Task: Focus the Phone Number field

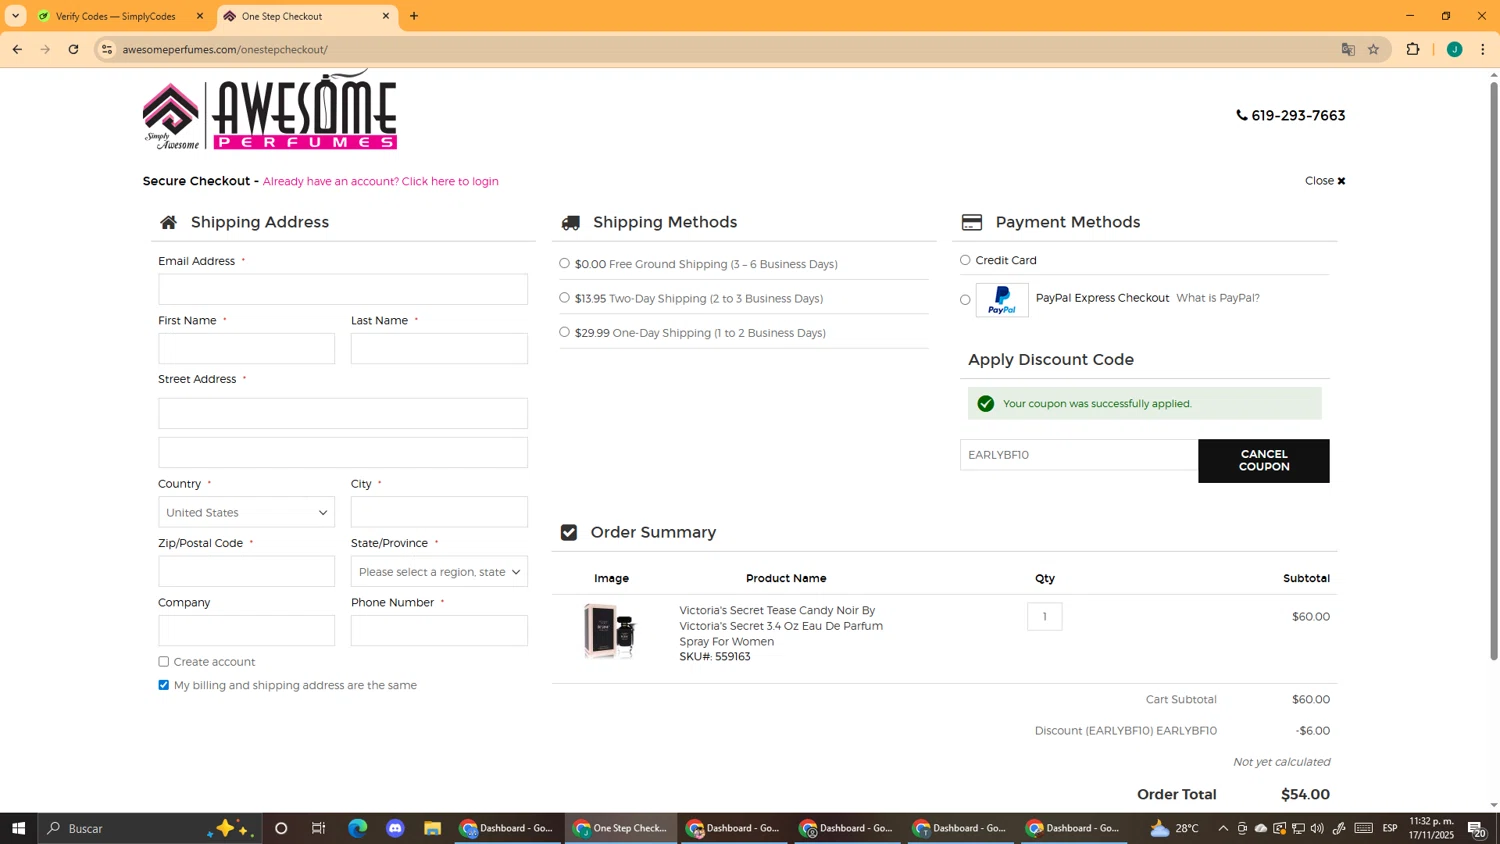Action: point(439,631)
